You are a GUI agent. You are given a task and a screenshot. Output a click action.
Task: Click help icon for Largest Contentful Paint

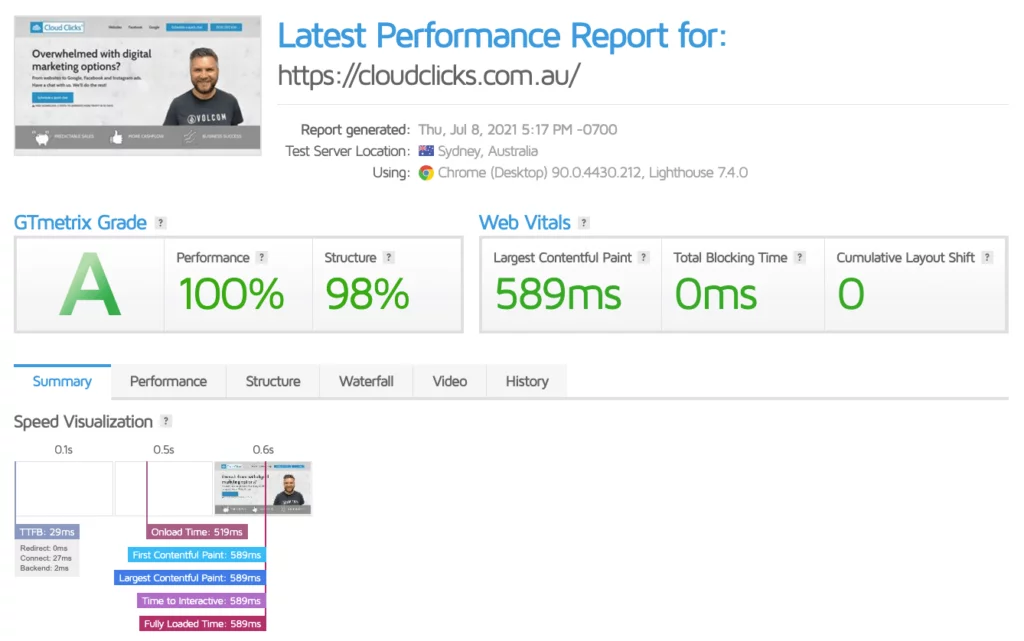tap(644, 258)
